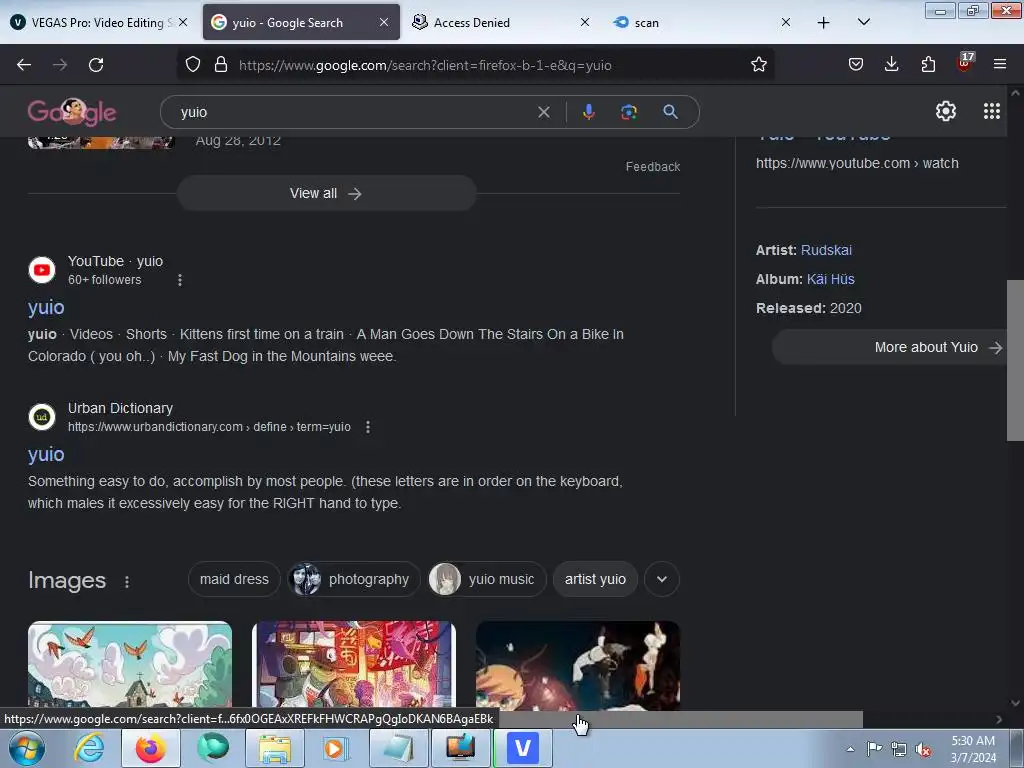Open Google quick settings gear
The height and width of the screenshot is (768, 1024).
coord(946,112)
